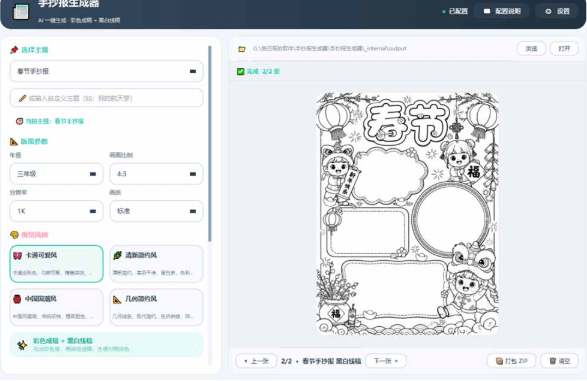Screen dimensions: 587x381
Task: Click the book icon in 配置说明 button
Action: coord(487,11)
